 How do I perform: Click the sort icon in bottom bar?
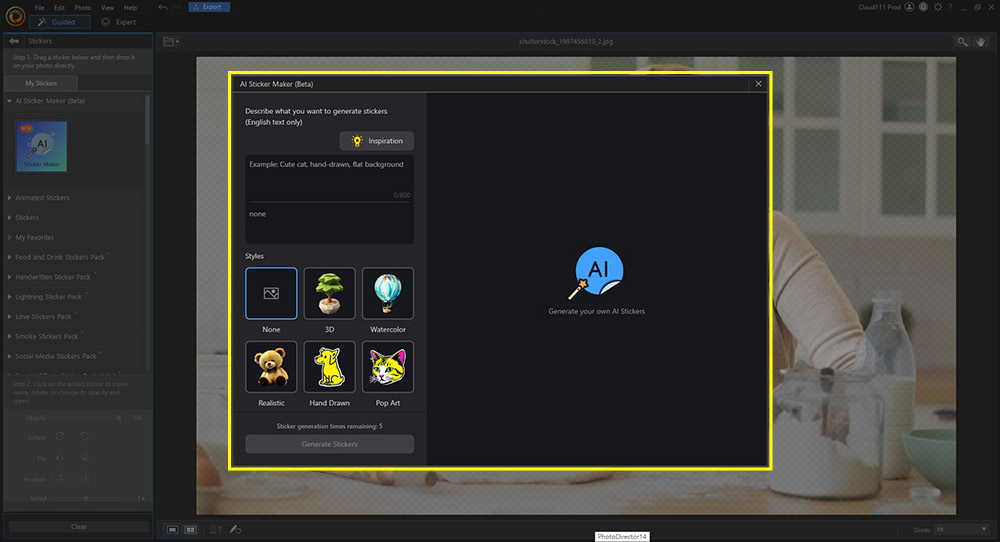(x=215, y=529)
